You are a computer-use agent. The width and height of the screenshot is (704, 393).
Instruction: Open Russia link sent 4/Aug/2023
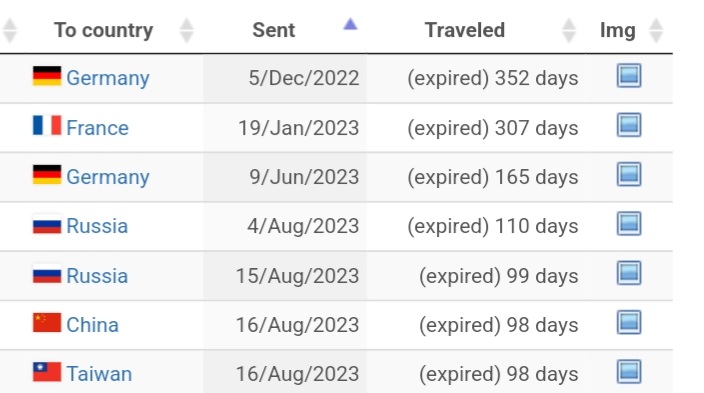(x=97, y=226)
